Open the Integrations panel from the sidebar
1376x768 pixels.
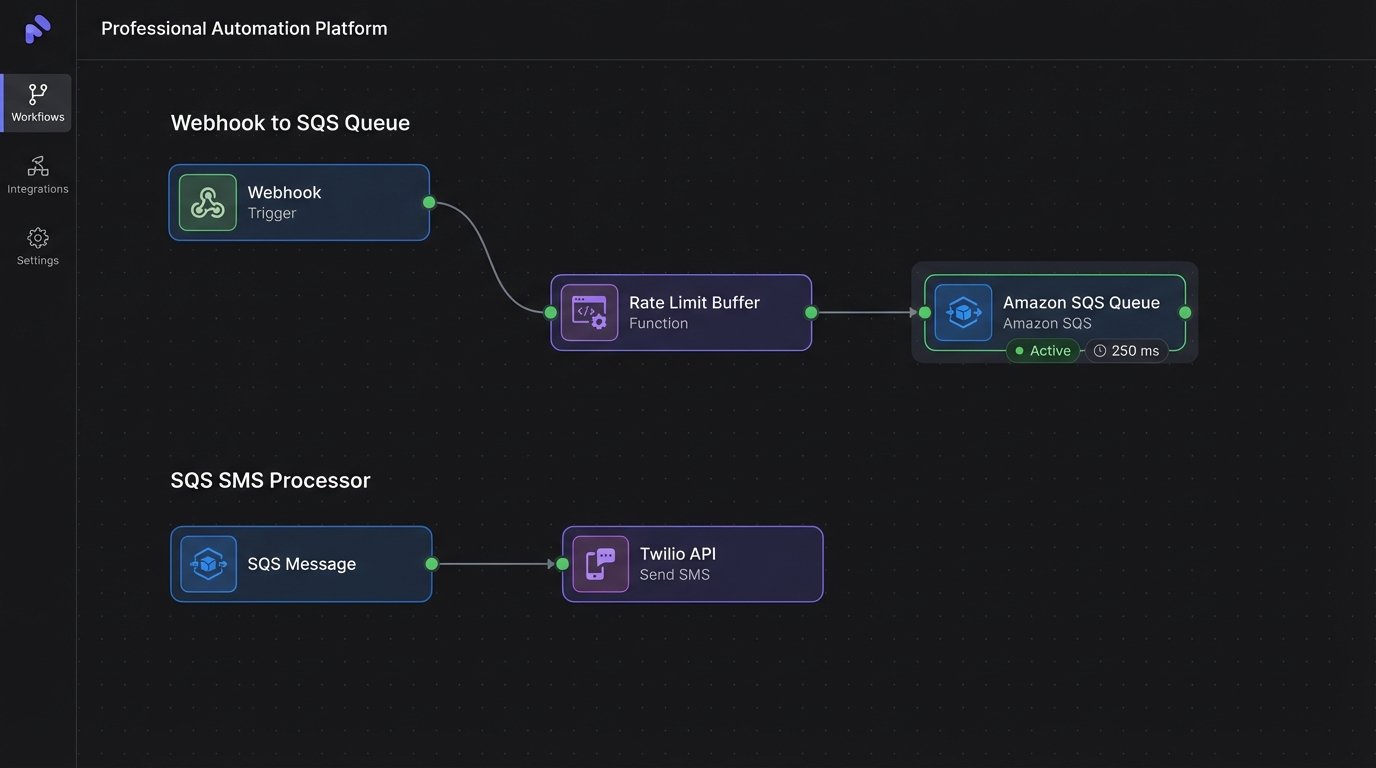pos(37,166)
